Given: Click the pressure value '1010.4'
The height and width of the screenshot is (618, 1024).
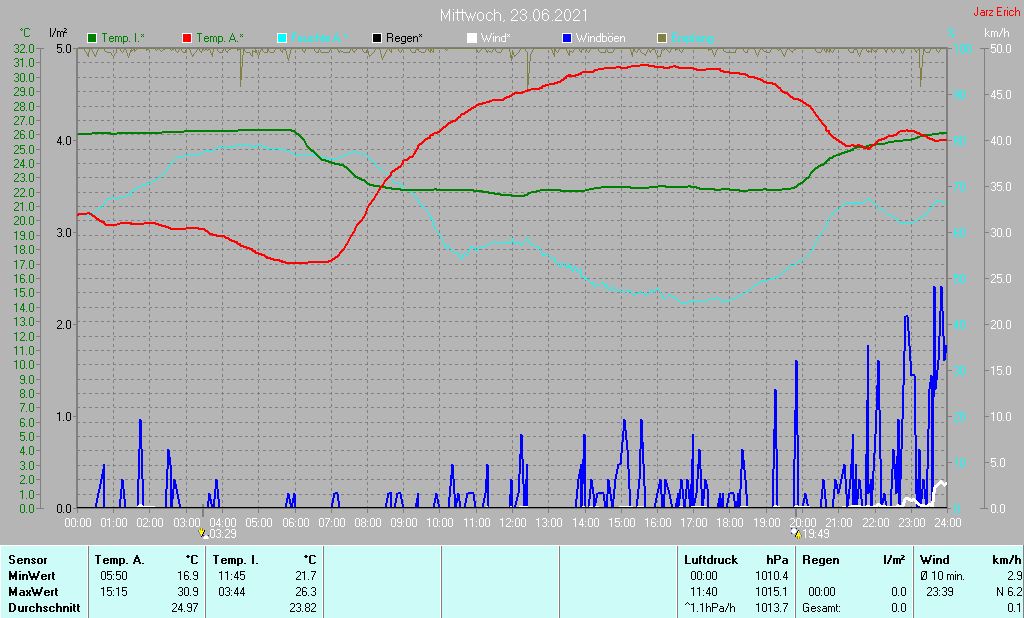Looking at the screenshot, I should coord(771,576).
